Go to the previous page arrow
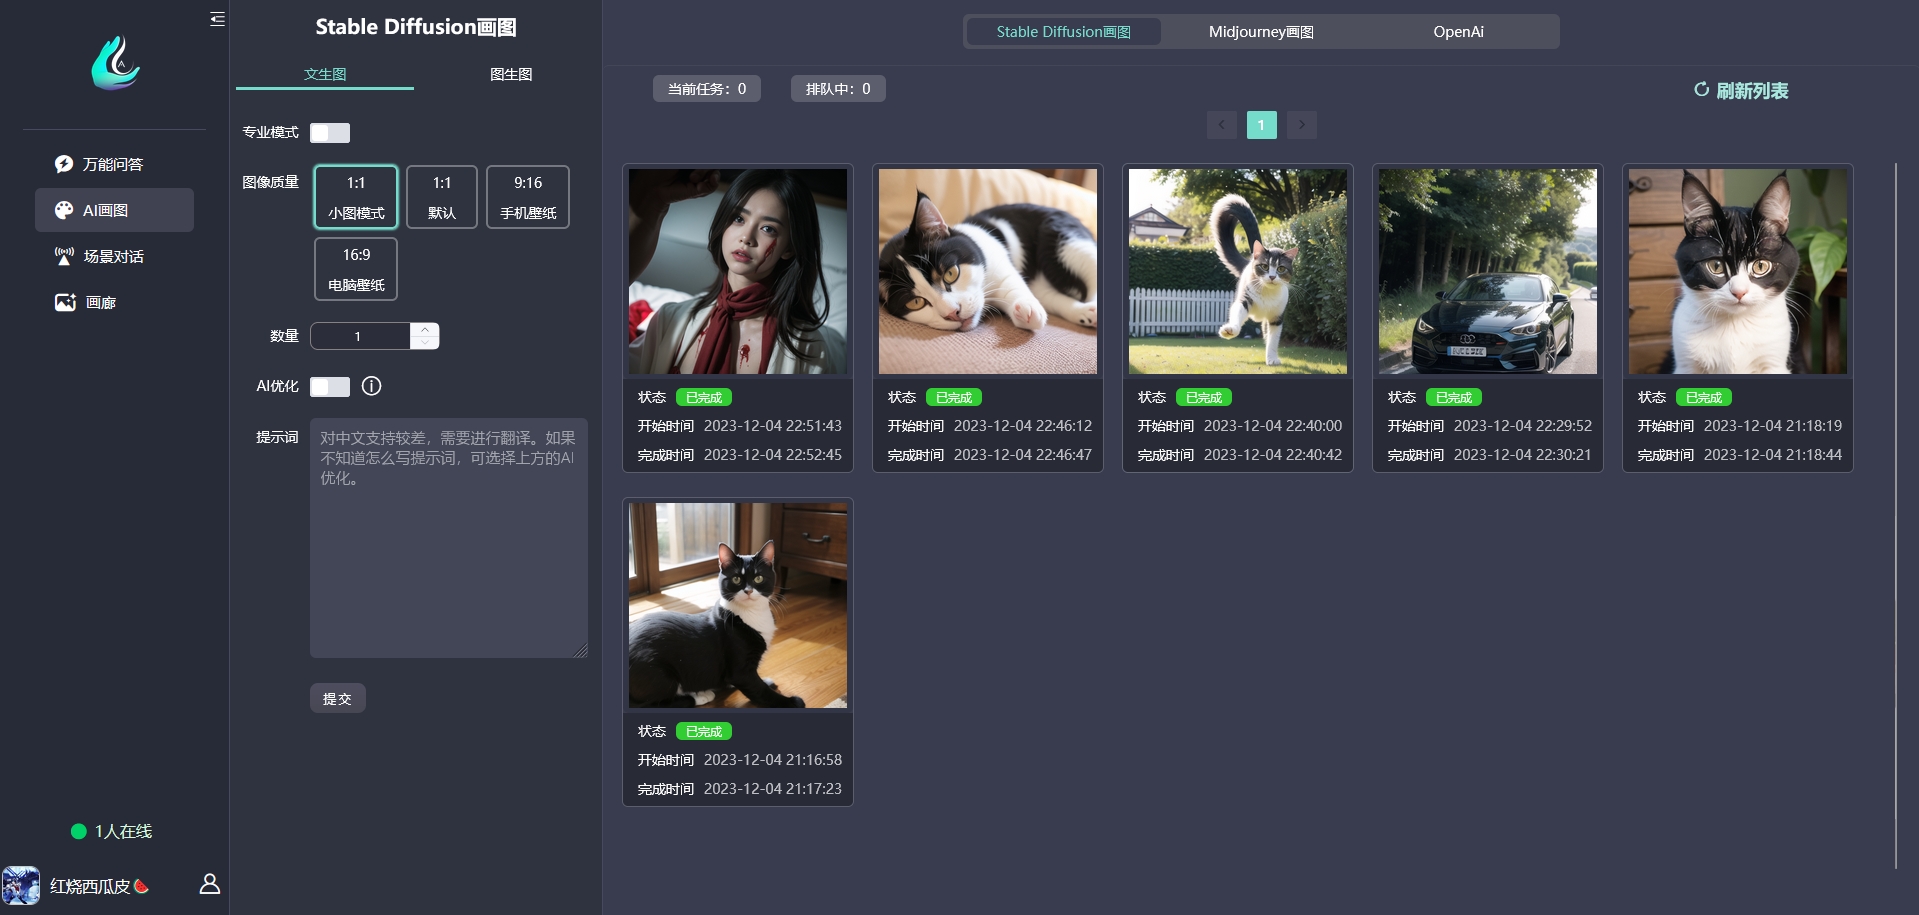This screenshot has width=1919, height=915. point(1222,125)
